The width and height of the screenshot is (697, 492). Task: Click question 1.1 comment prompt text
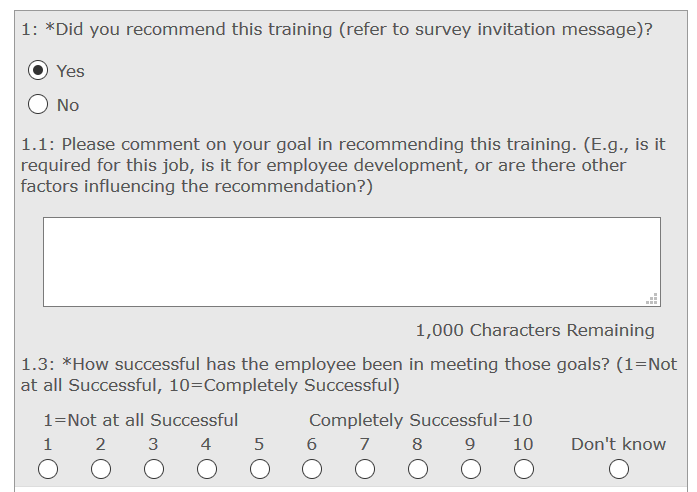coord(342,165)
